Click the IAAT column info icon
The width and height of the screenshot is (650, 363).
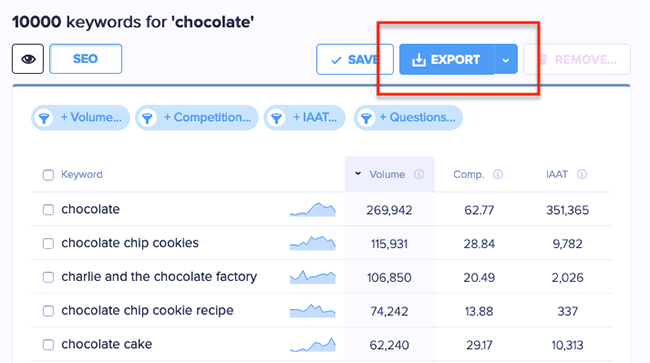tap(582, 174)
